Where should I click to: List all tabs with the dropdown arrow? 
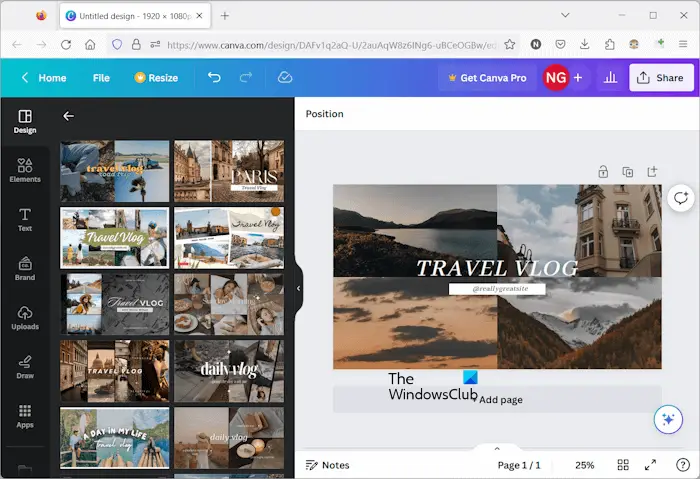(565, 15)
